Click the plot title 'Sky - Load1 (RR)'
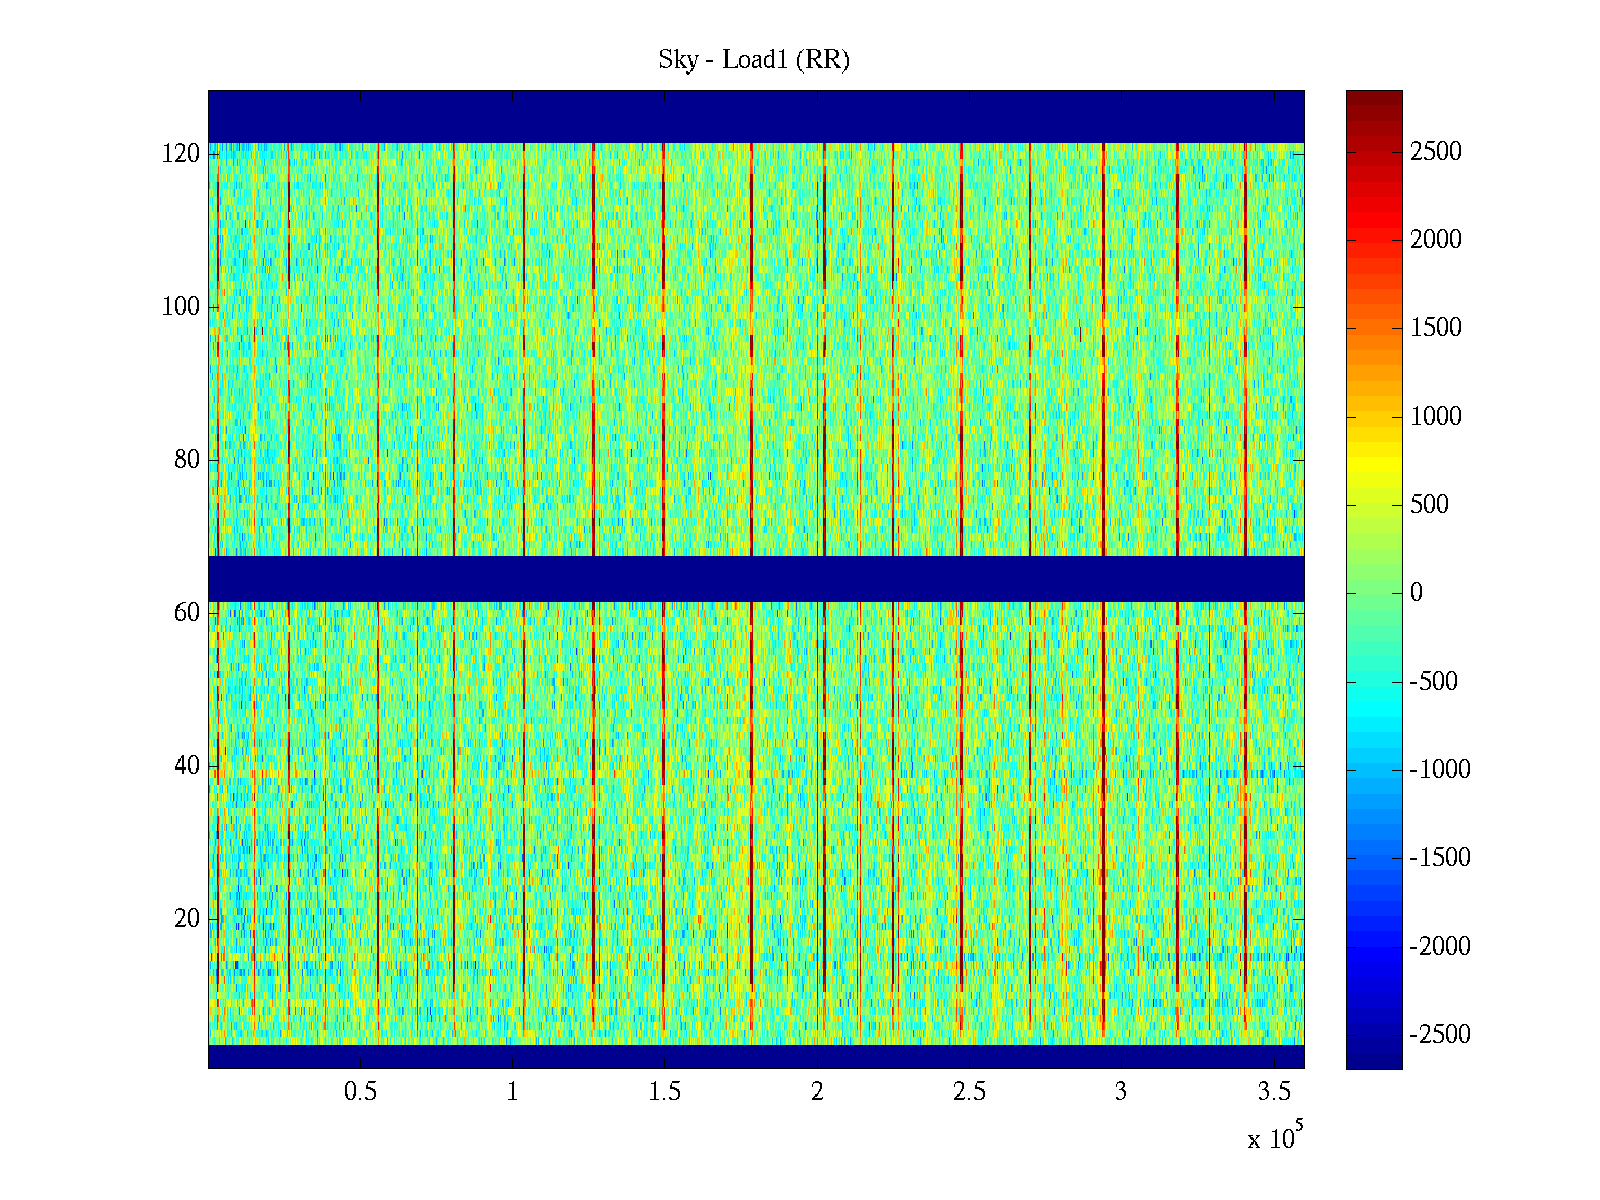This screenshot has width=1600, height=1200. tap(753, 60)
